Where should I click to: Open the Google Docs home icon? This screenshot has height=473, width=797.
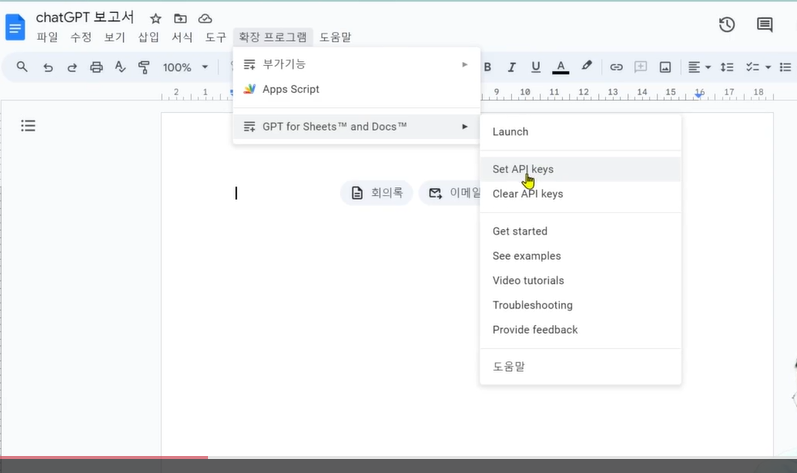15,27
